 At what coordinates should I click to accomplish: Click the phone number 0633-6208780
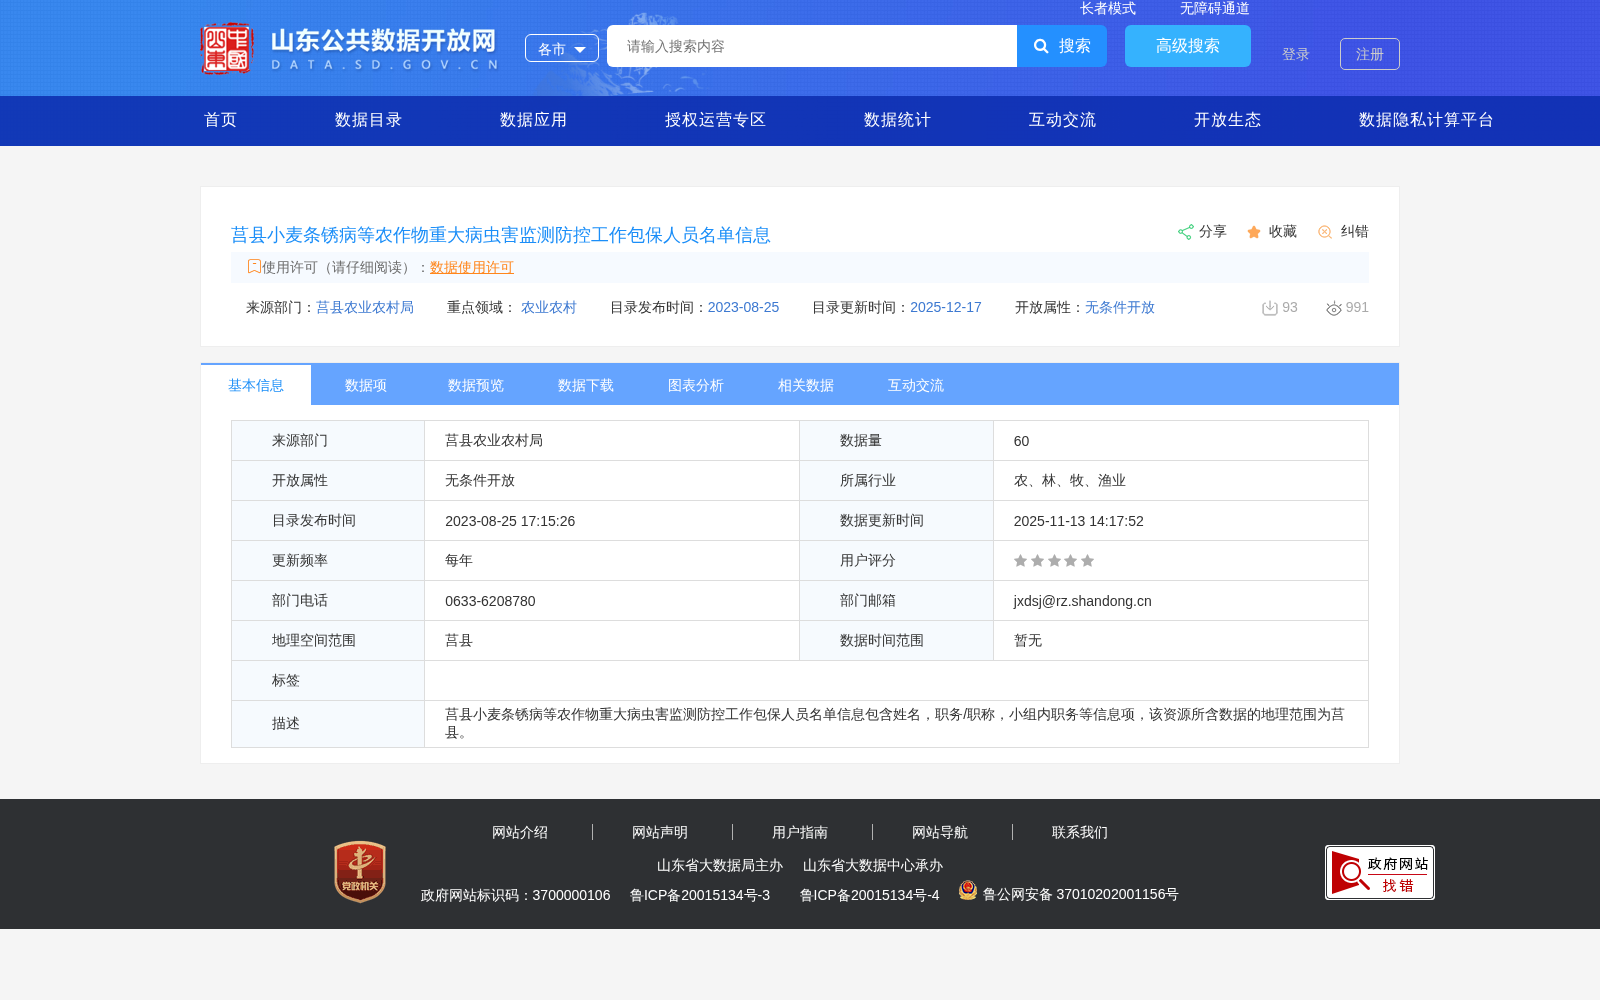490,601
